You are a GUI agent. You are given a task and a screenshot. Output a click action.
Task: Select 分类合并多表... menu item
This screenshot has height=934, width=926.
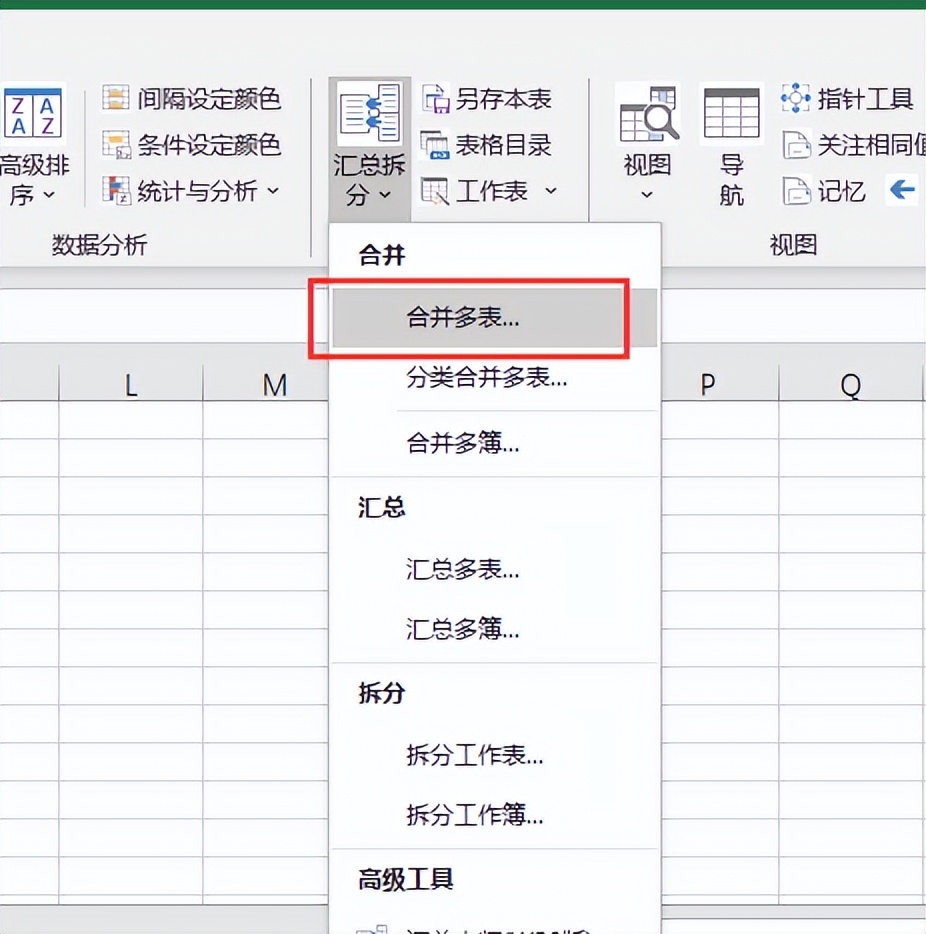point(487,378)
